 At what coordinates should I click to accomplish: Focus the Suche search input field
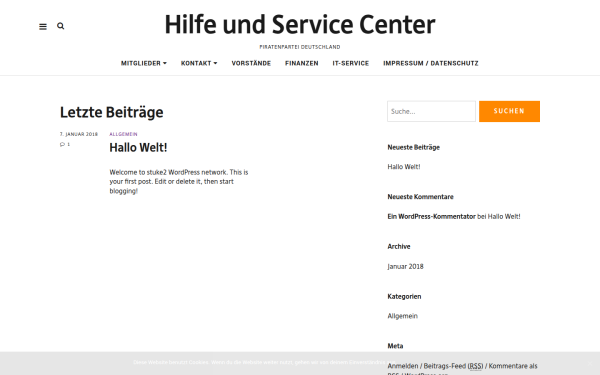[x=431, y=111]
